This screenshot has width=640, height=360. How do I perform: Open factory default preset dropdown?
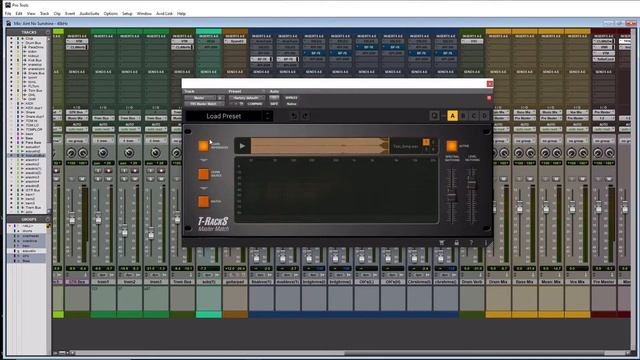pyautogui.click(x=247, y=98)
